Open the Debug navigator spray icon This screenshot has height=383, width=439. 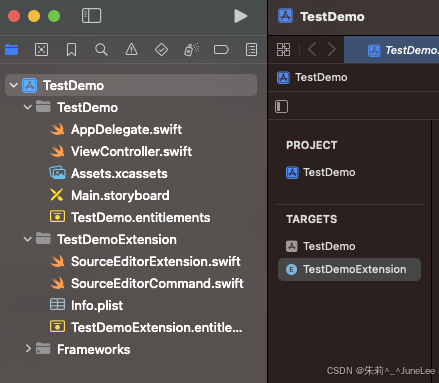tap(191, 50)
